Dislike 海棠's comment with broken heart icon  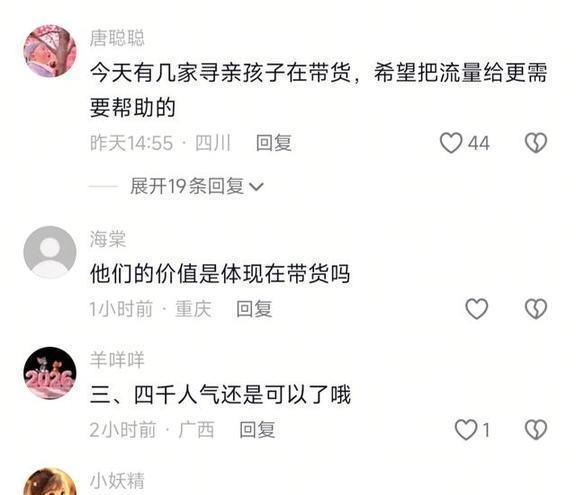point(536,308)
